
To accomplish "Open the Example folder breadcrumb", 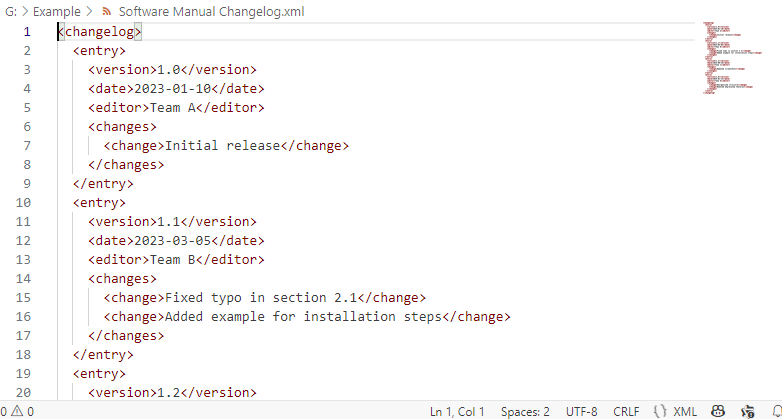I will (x=57, y=11).
